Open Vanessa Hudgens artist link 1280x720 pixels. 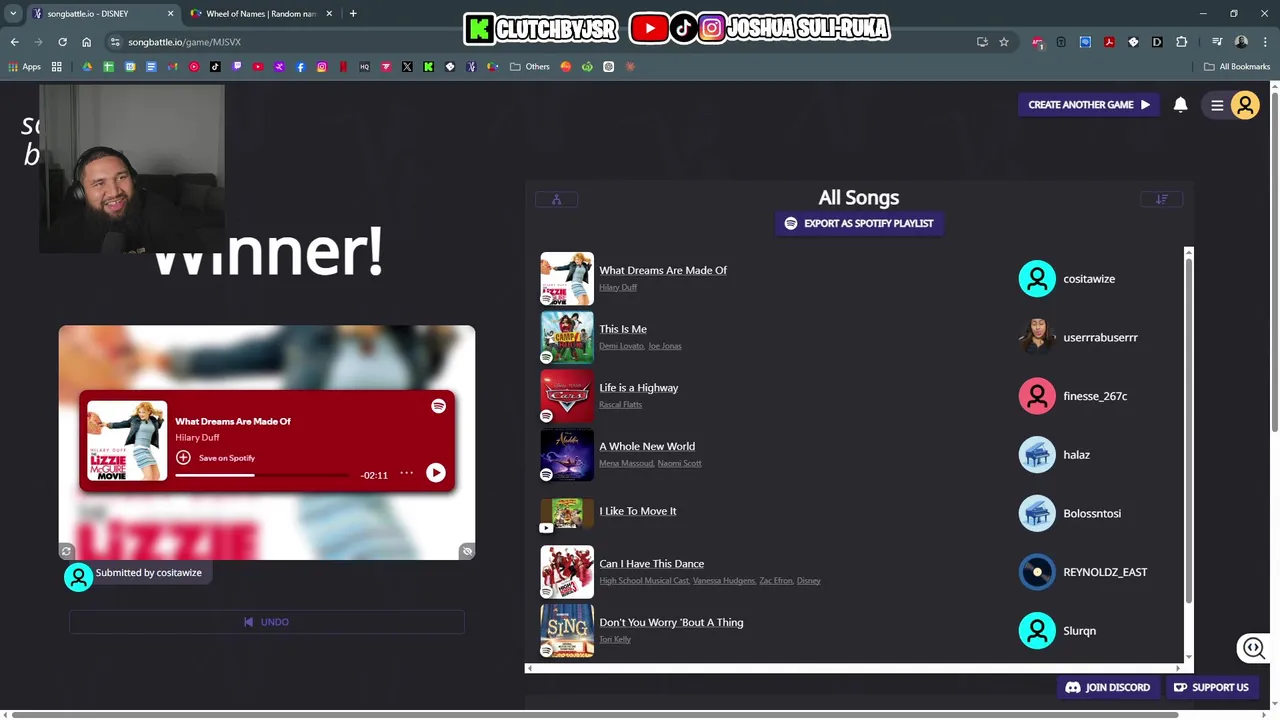coord(722,581)
